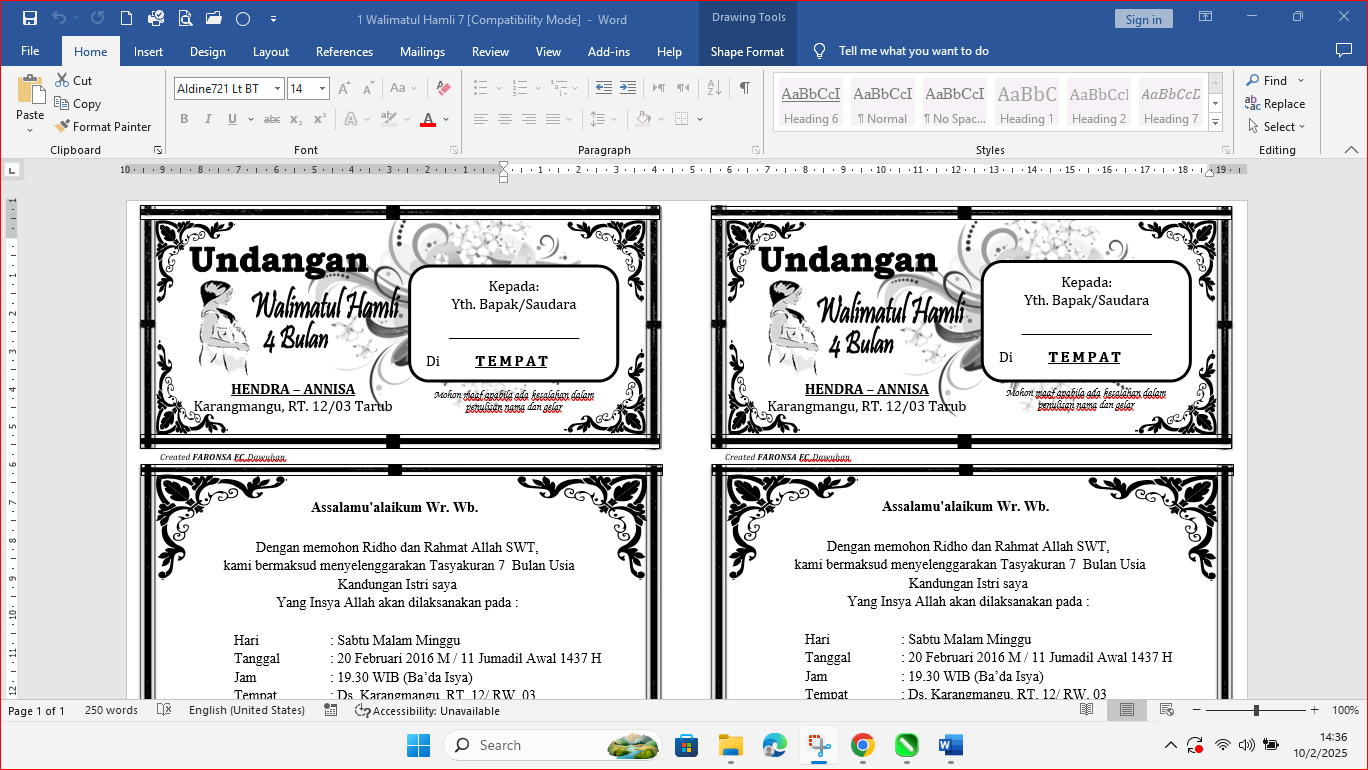
Task: Align text left
Action: (x=481, y=119)
